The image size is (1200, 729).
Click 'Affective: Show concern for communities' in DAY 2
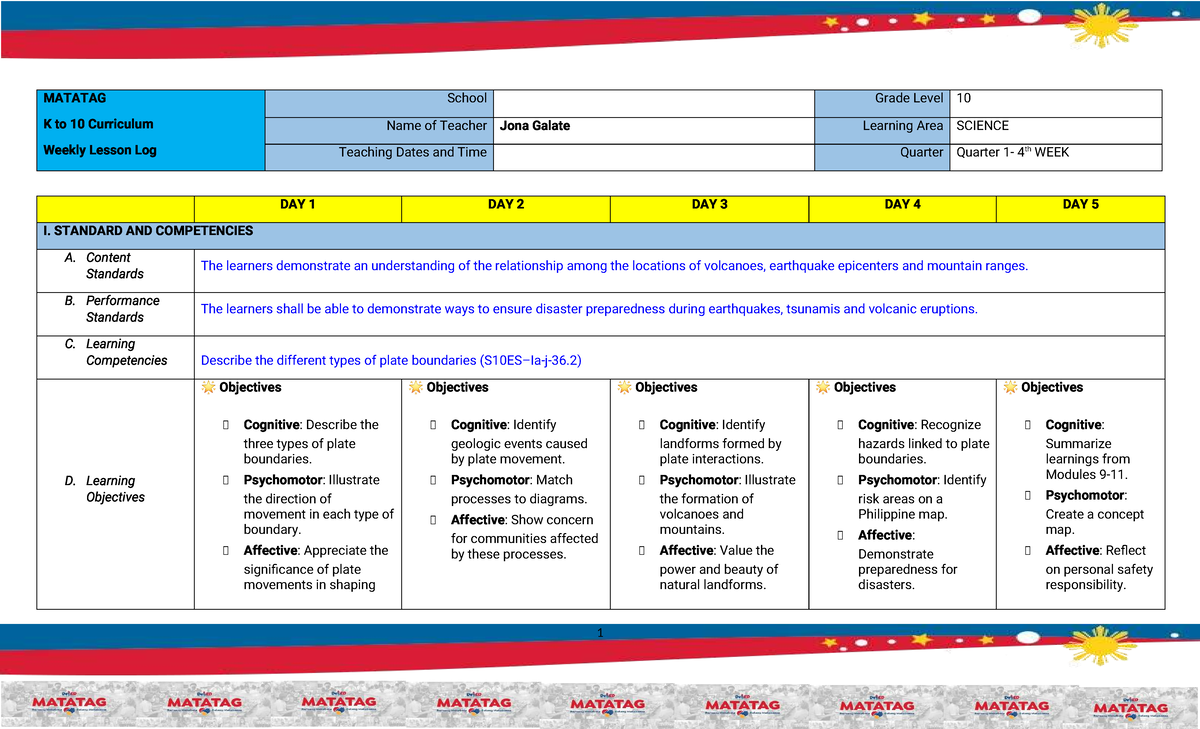(x=524, y=537)
